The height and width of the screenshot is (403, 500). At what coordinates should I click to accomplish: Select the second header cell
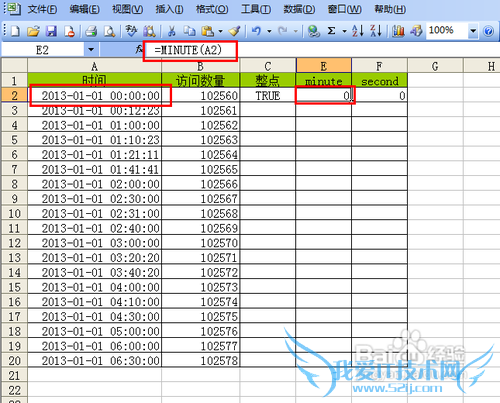click(379, 81)
